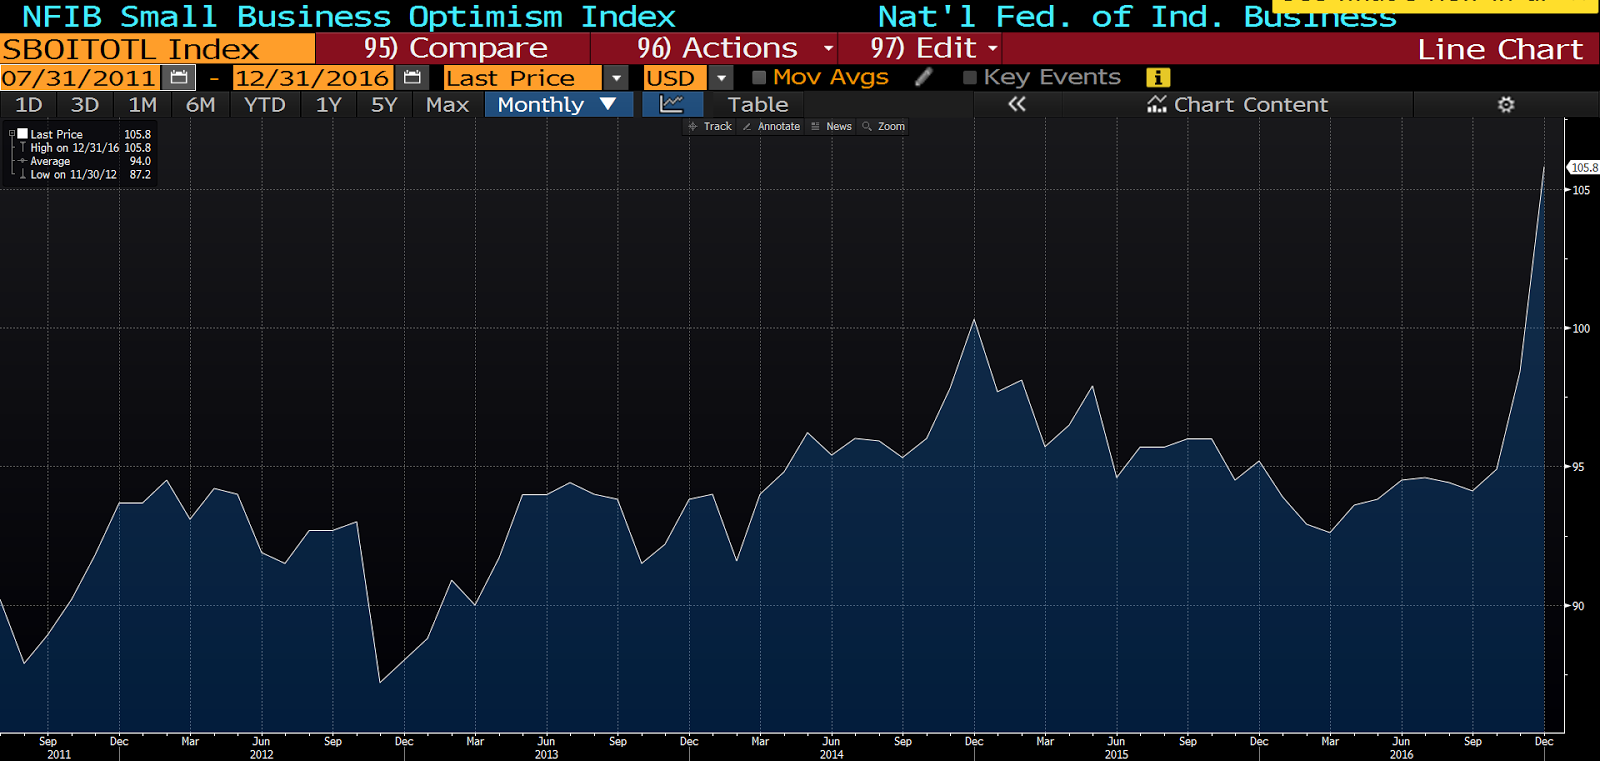This screenshot has height=761, width=1600.
Task: Click the News list icon
Action: coord(815,127)
